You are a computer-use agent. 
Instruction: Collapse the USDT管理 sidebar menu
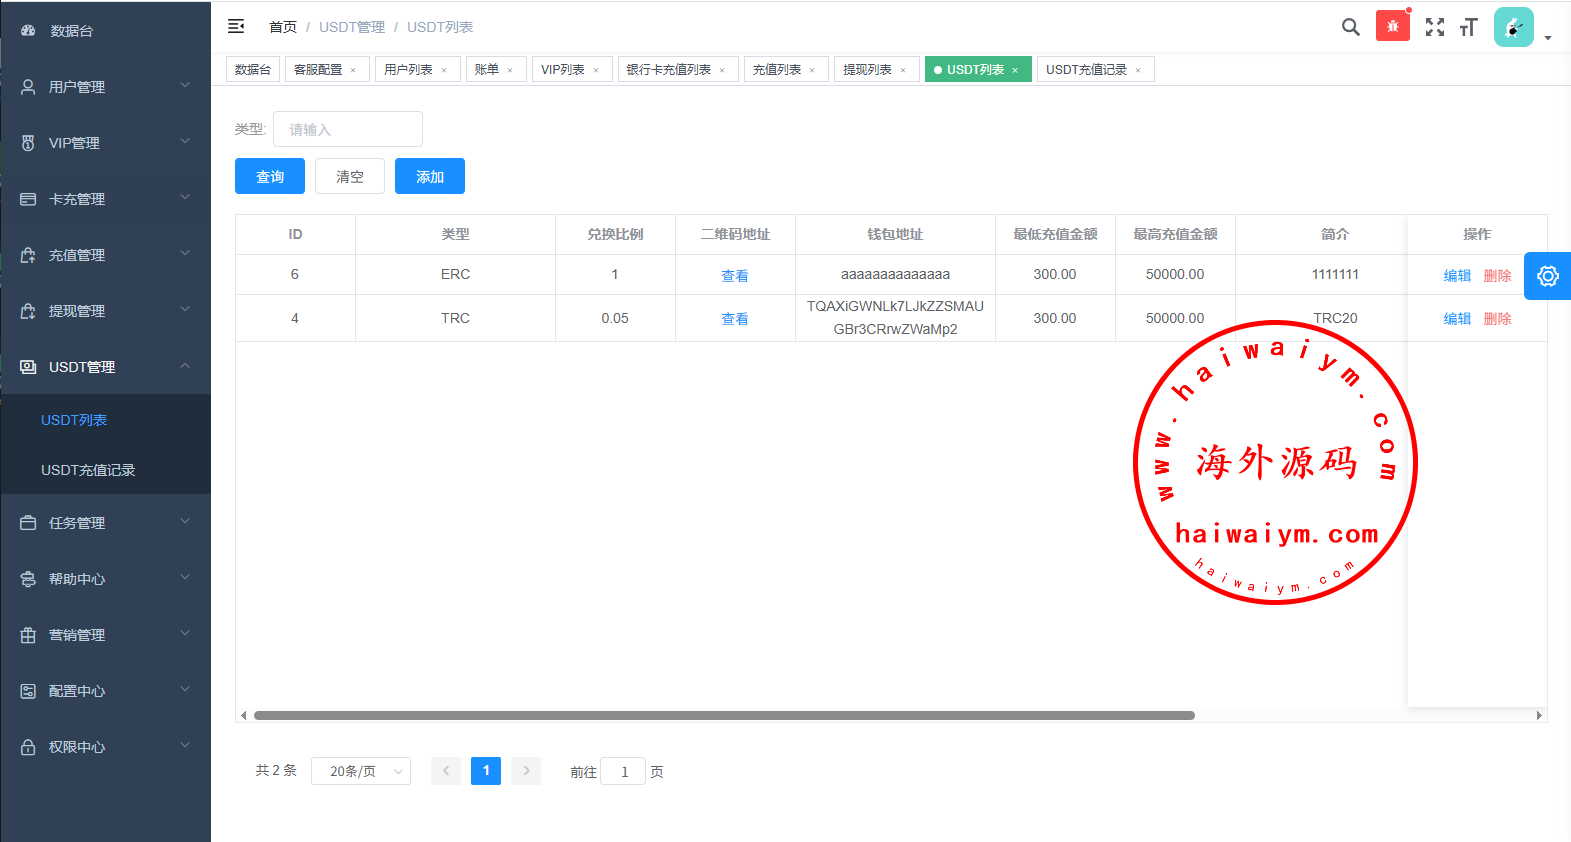pyautogui.click(x=105, y=367)
